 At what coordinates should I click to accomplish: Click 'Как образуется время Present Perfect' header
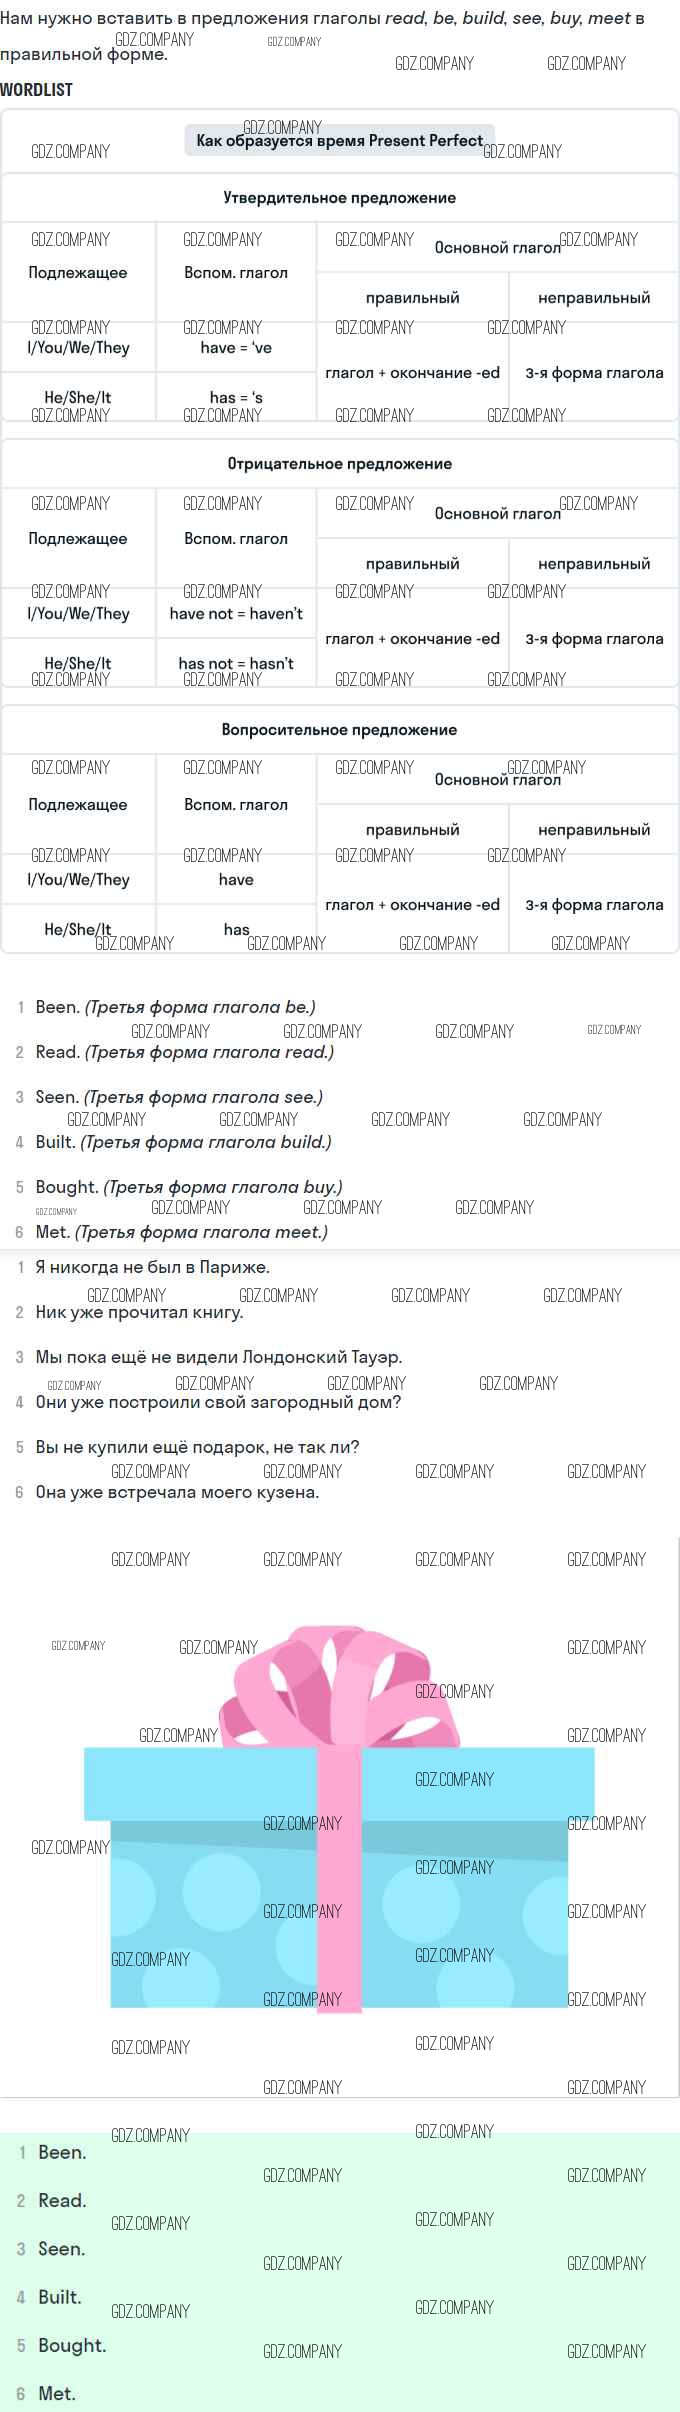(x=339, y=141)
